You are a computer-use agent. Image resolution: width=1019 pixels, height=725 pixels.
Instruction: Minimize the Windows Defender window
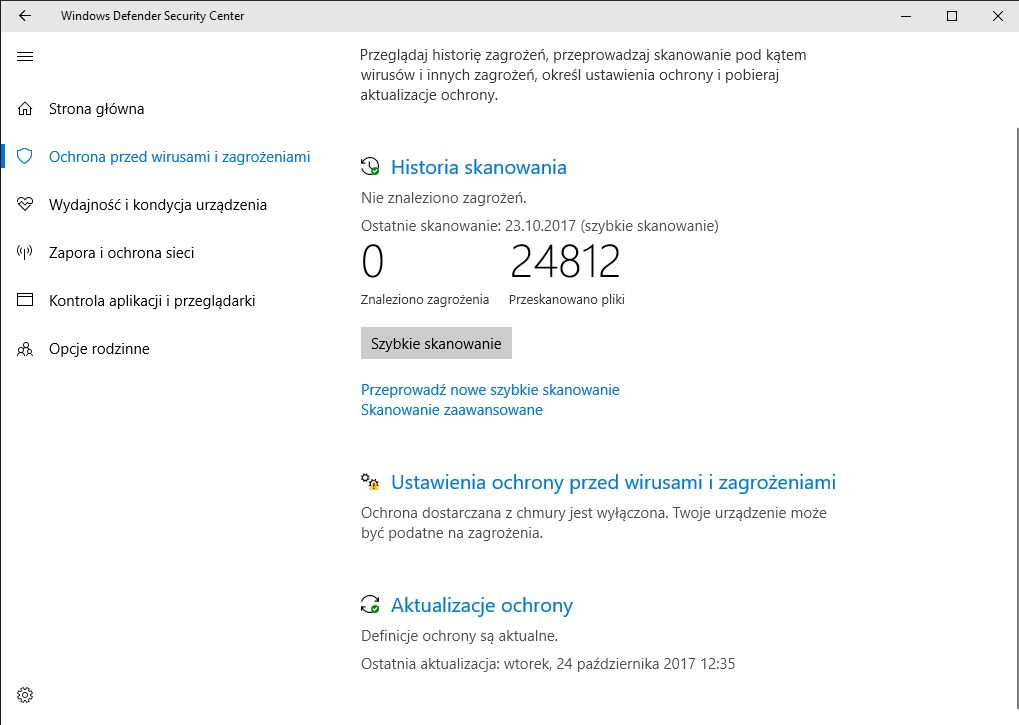[x=906, y=16]
